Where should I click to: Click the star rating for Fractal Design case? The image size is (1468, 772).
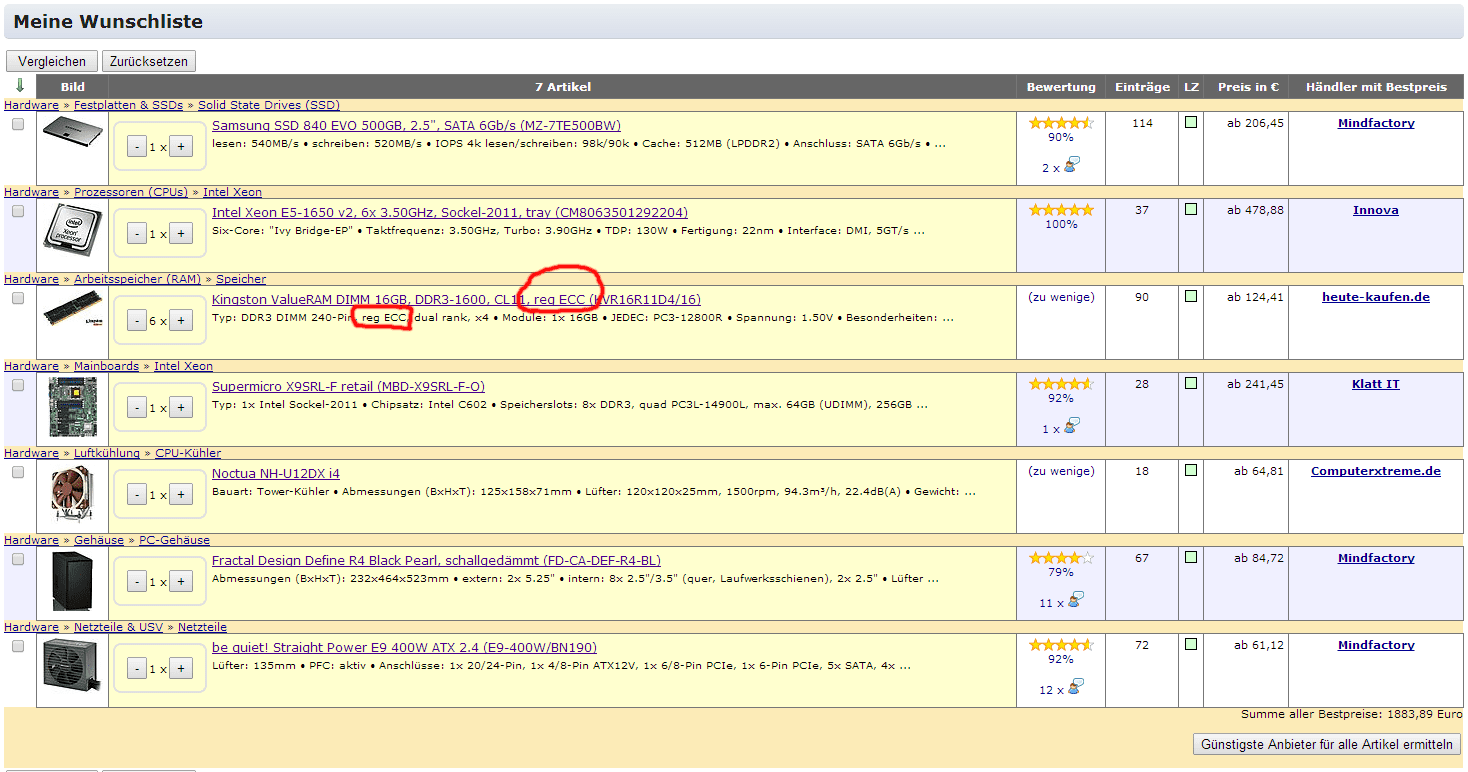[1061, 558]
